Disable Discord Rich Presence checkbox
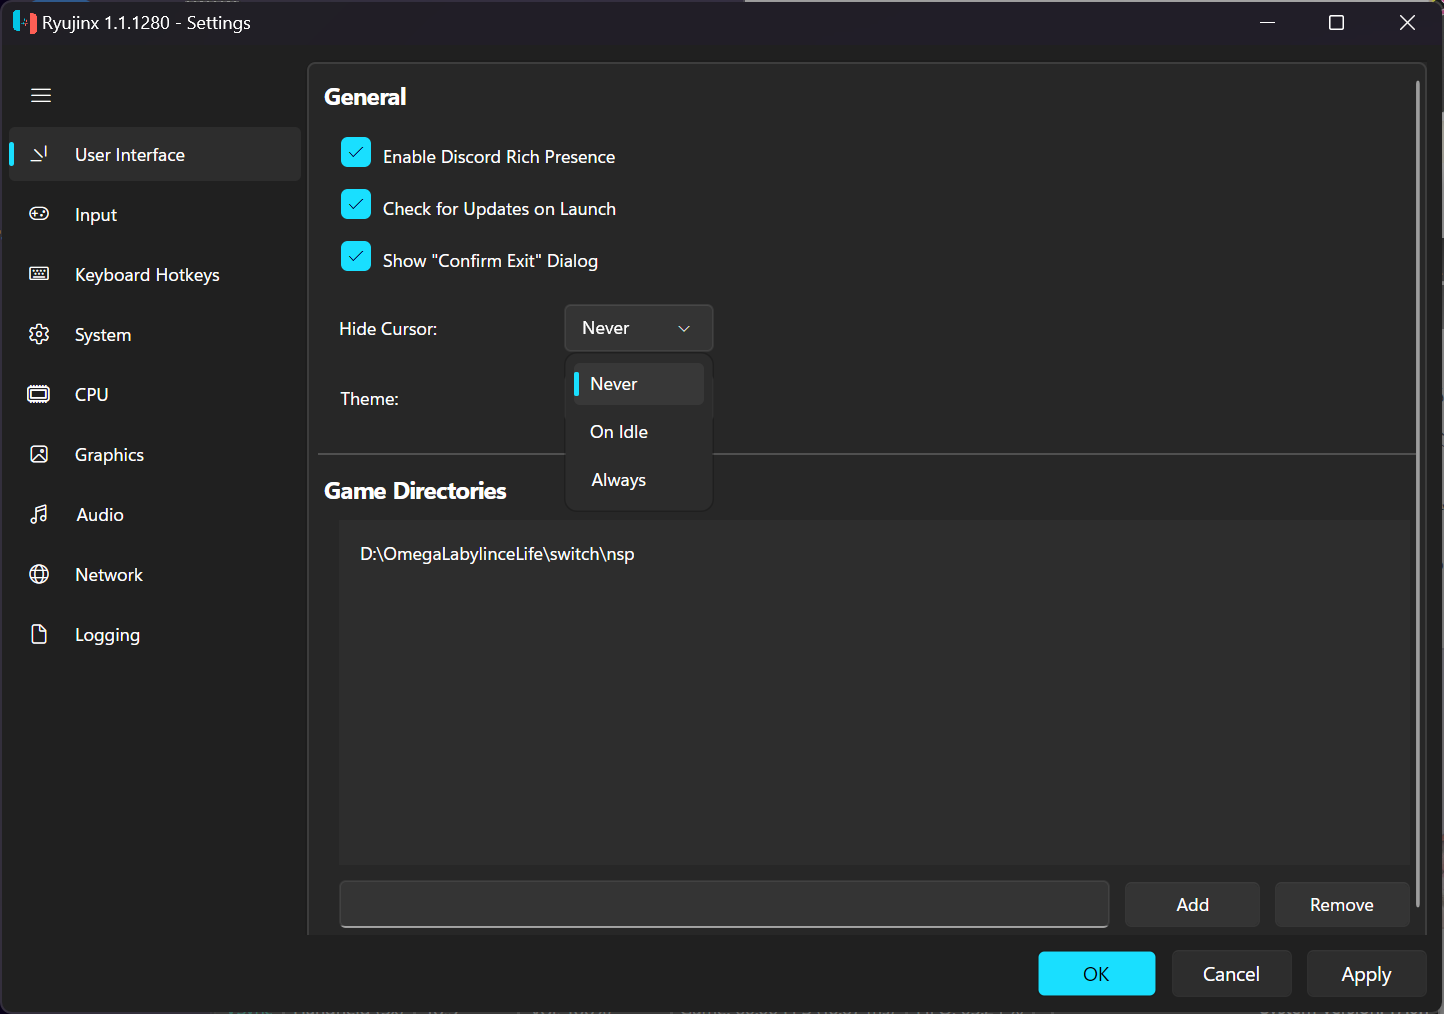Screen dimensions: 1444x1014 (x=356, y=153)
